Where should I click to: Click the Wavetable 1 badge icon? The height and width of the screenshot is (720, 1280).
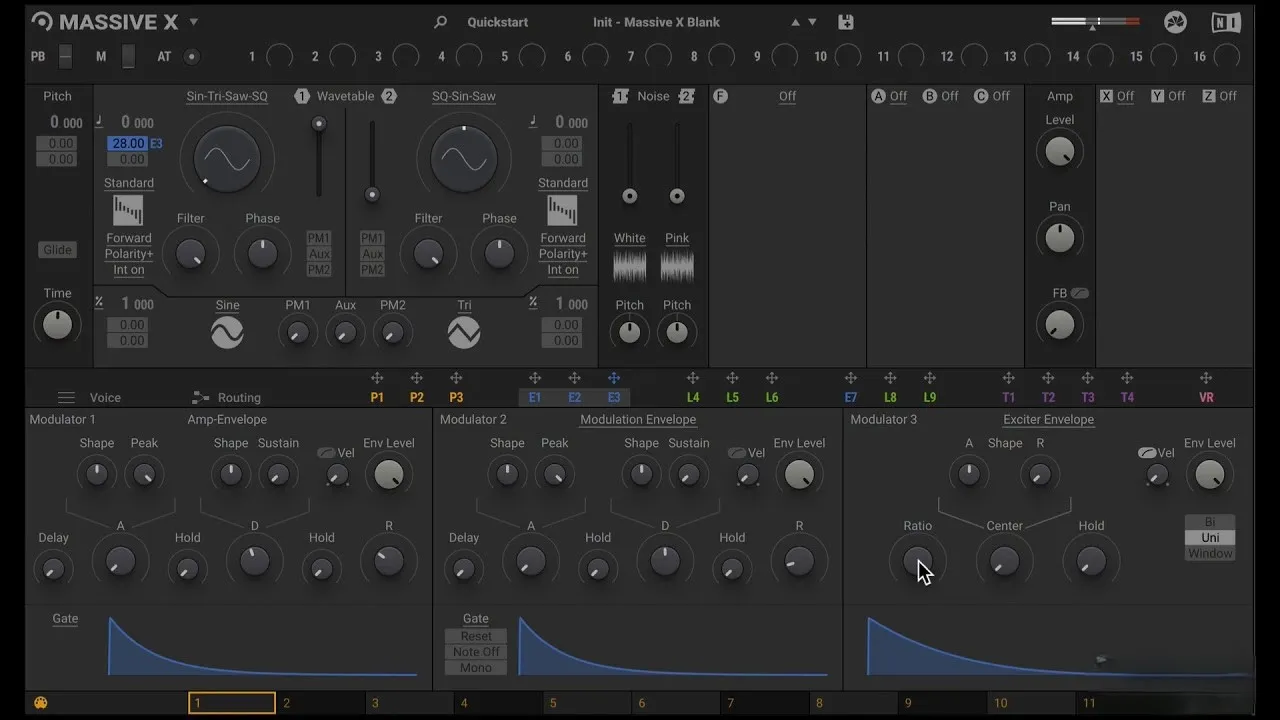302,96
